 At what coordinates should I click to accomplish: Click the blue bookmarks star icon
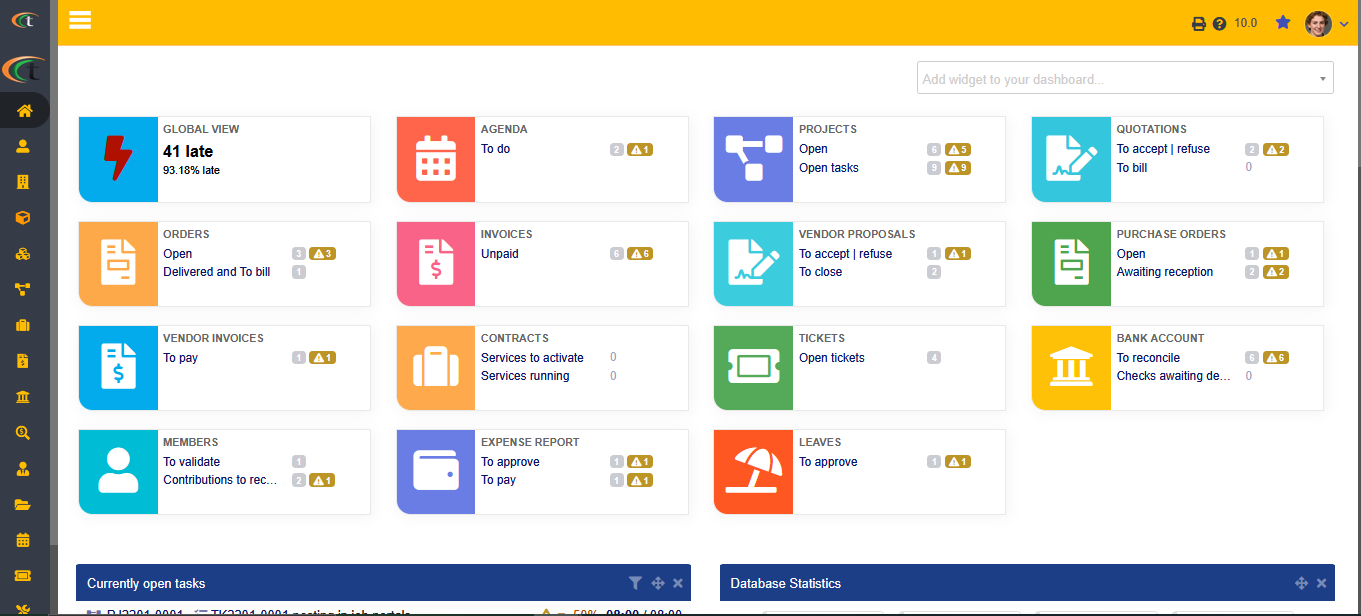1283,22
